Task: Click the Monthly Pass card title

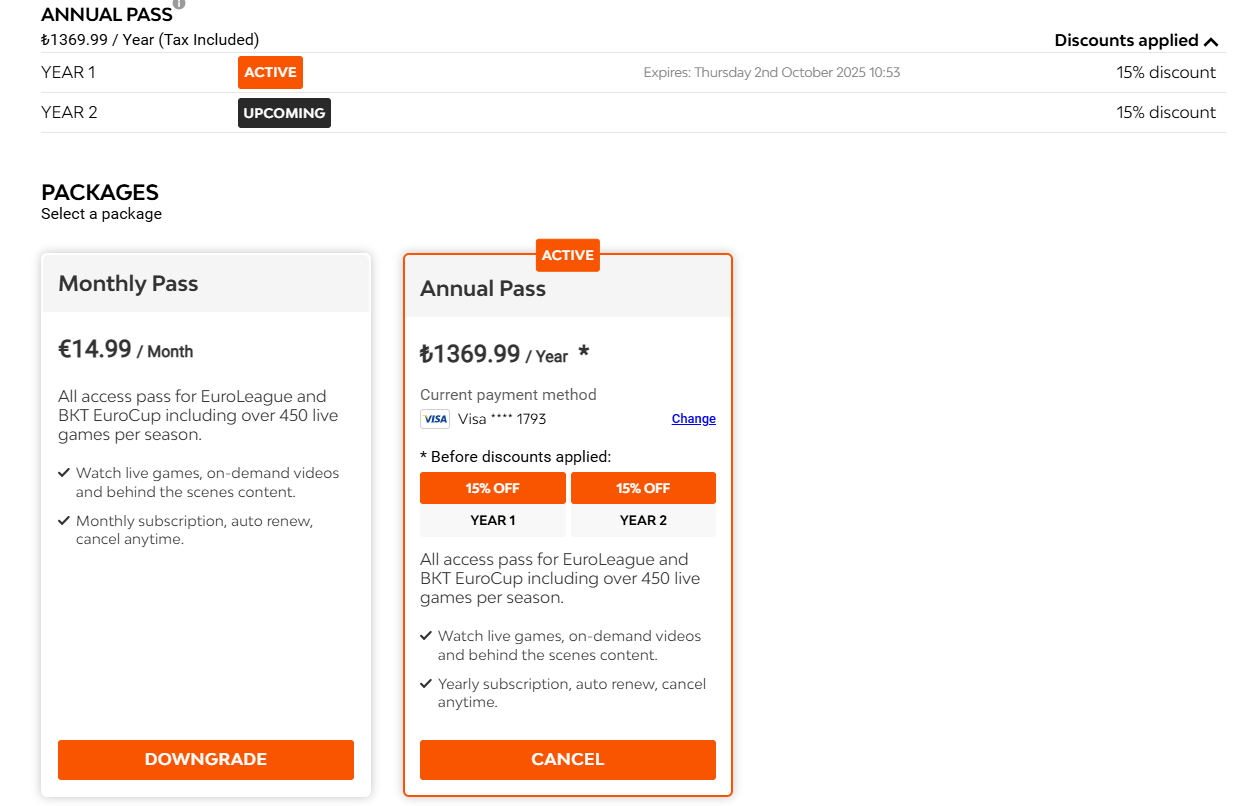Action: pos(128,284)
